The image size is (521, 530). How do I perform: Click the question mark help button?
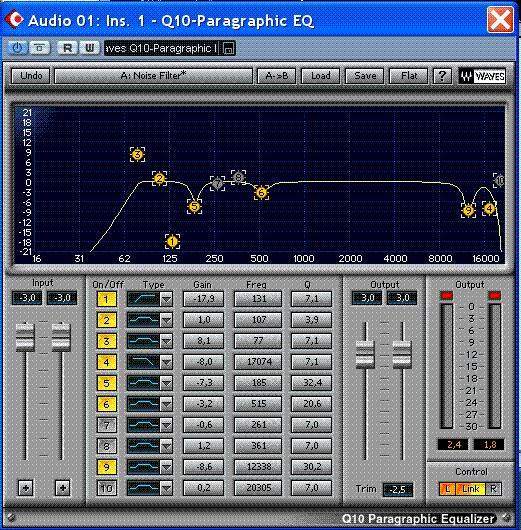click(x=442, y=76)
